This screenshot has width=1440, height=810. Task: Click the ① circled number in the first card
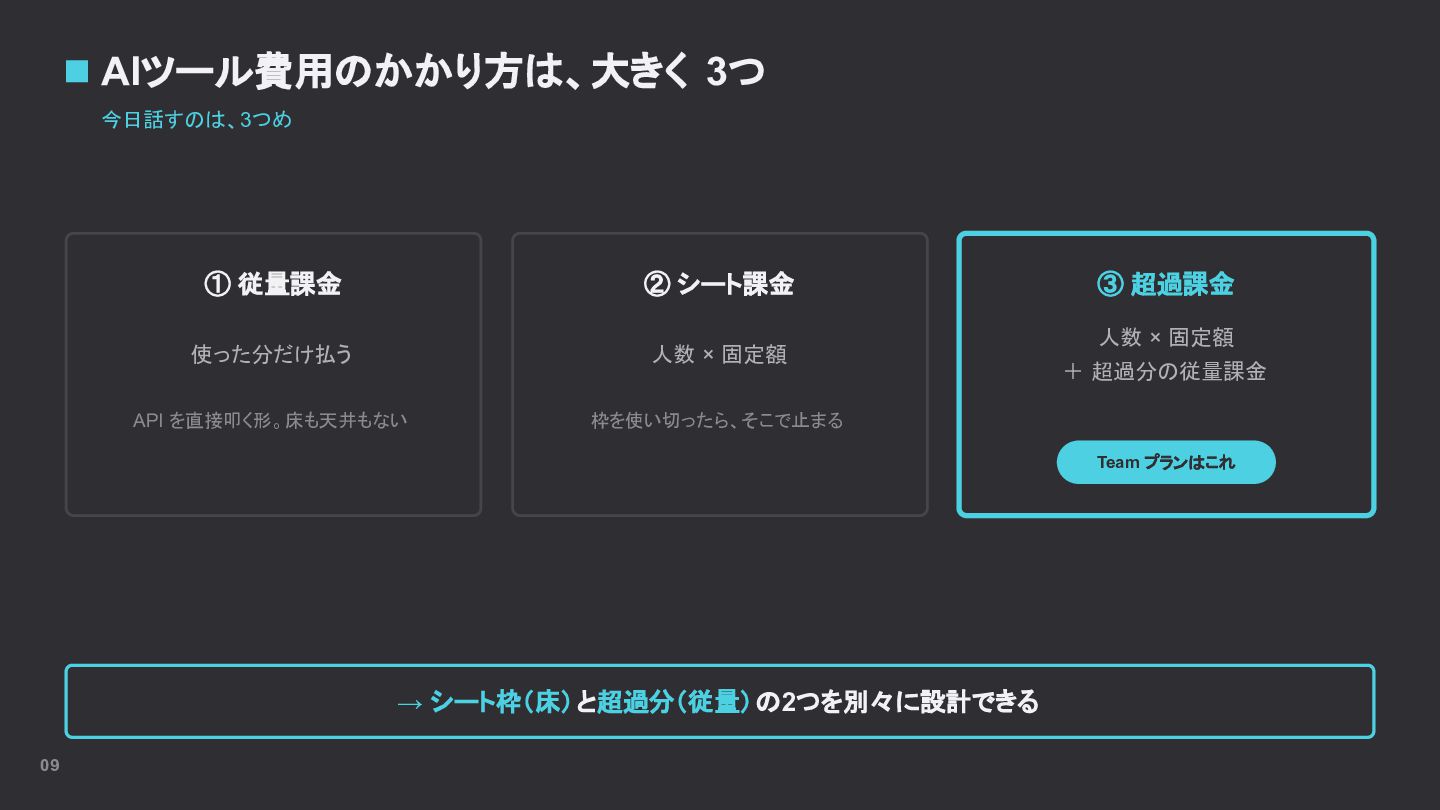(217, 284)
